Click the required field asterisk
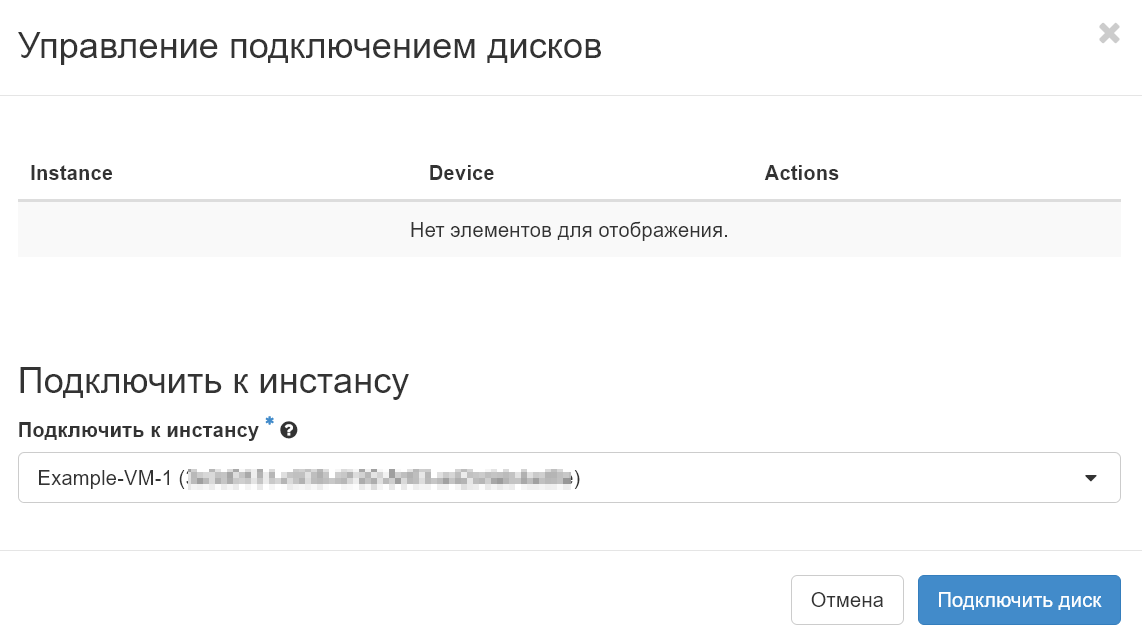The width and height of the screenshot is (1142, 643). pos(269,425)
